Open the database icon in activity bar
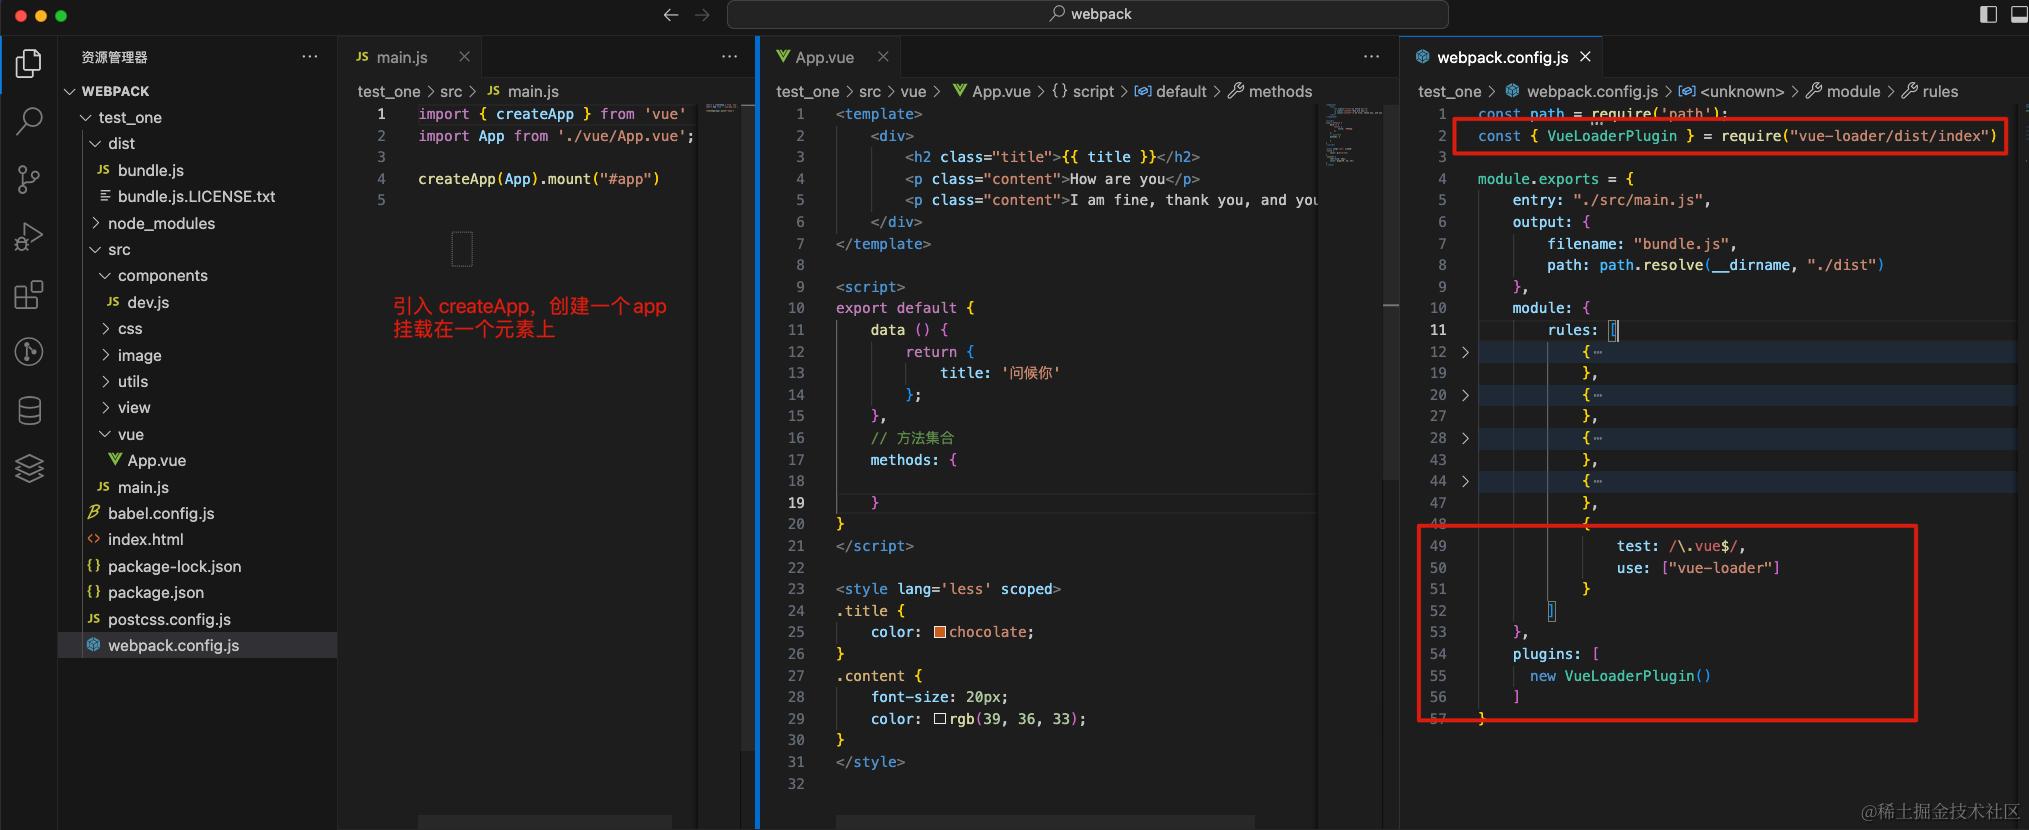2029x830 pixels. [29, 410]
